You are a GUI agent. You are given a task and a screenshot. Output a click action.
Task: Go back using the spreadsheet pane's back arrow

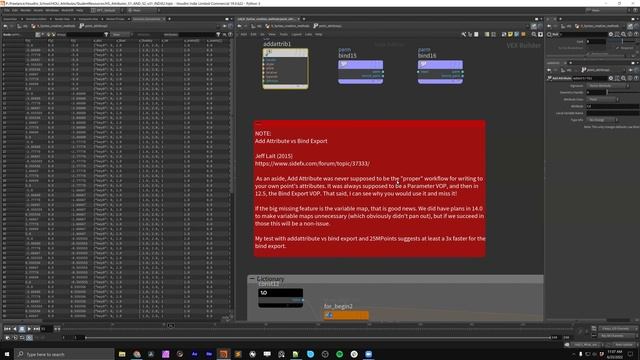point(5,26)
